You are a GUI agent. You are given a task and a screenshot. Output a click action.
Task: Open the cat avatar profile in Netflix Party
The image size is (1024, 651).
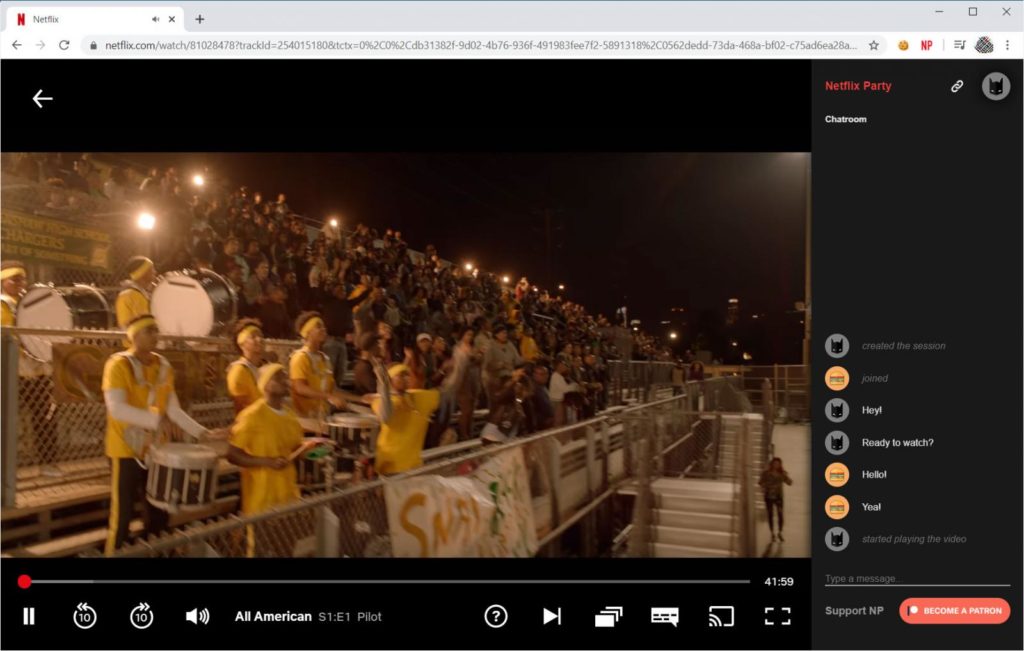pos(996,86)
